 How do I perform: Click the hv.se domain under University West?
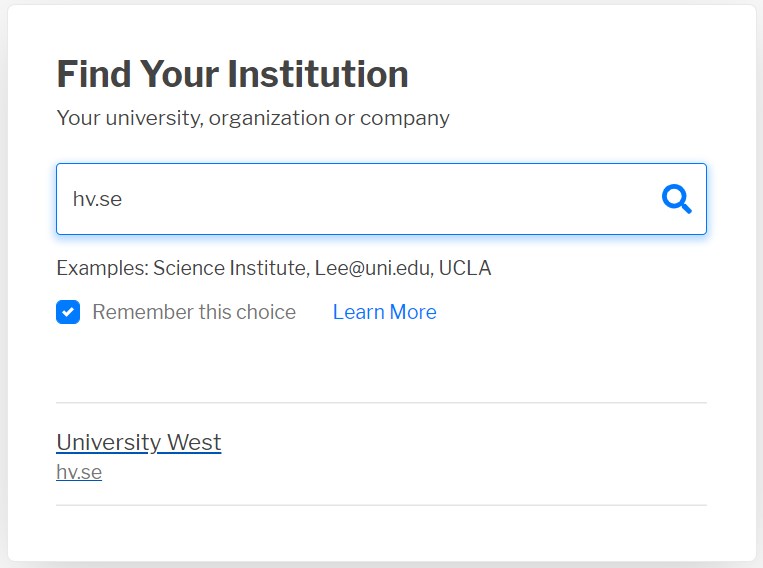point(79,472)
